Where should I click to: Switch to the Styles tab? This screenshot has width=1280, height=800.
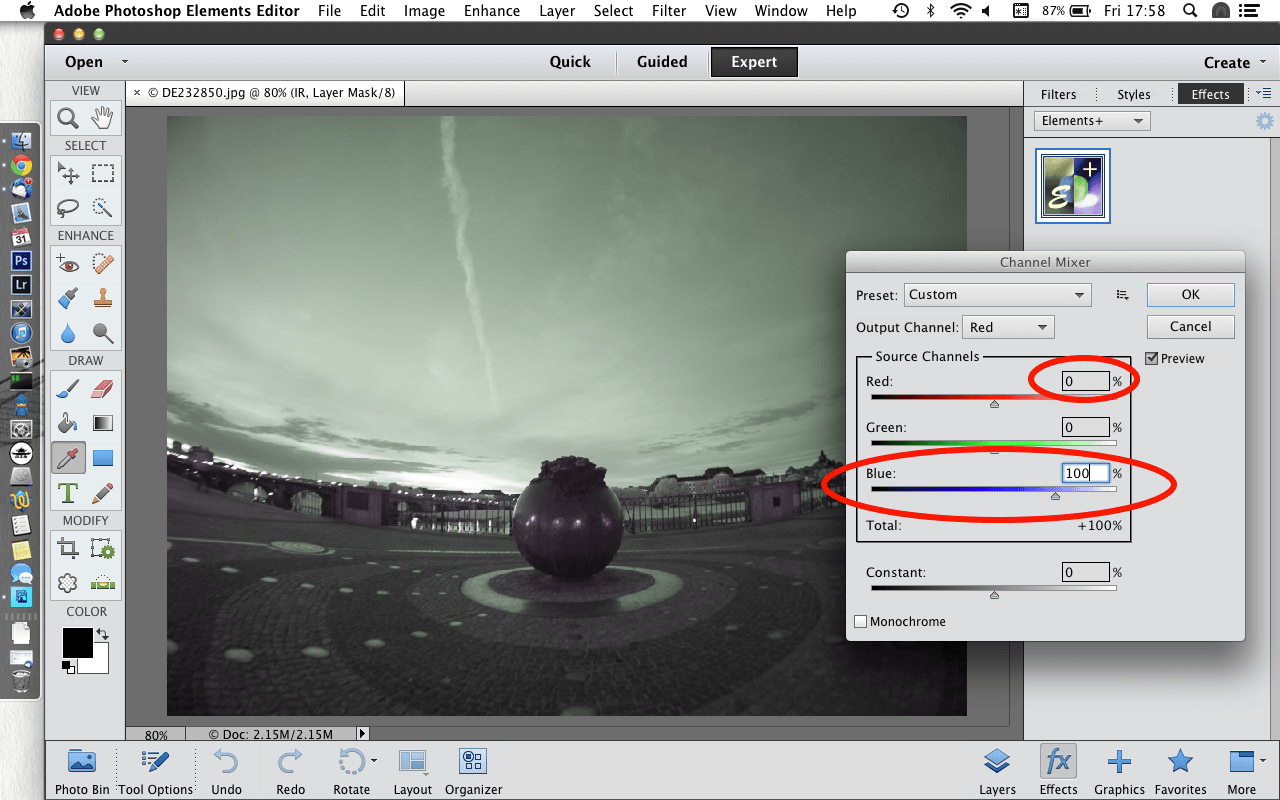pyautogui.click(x=1134, y=94)
